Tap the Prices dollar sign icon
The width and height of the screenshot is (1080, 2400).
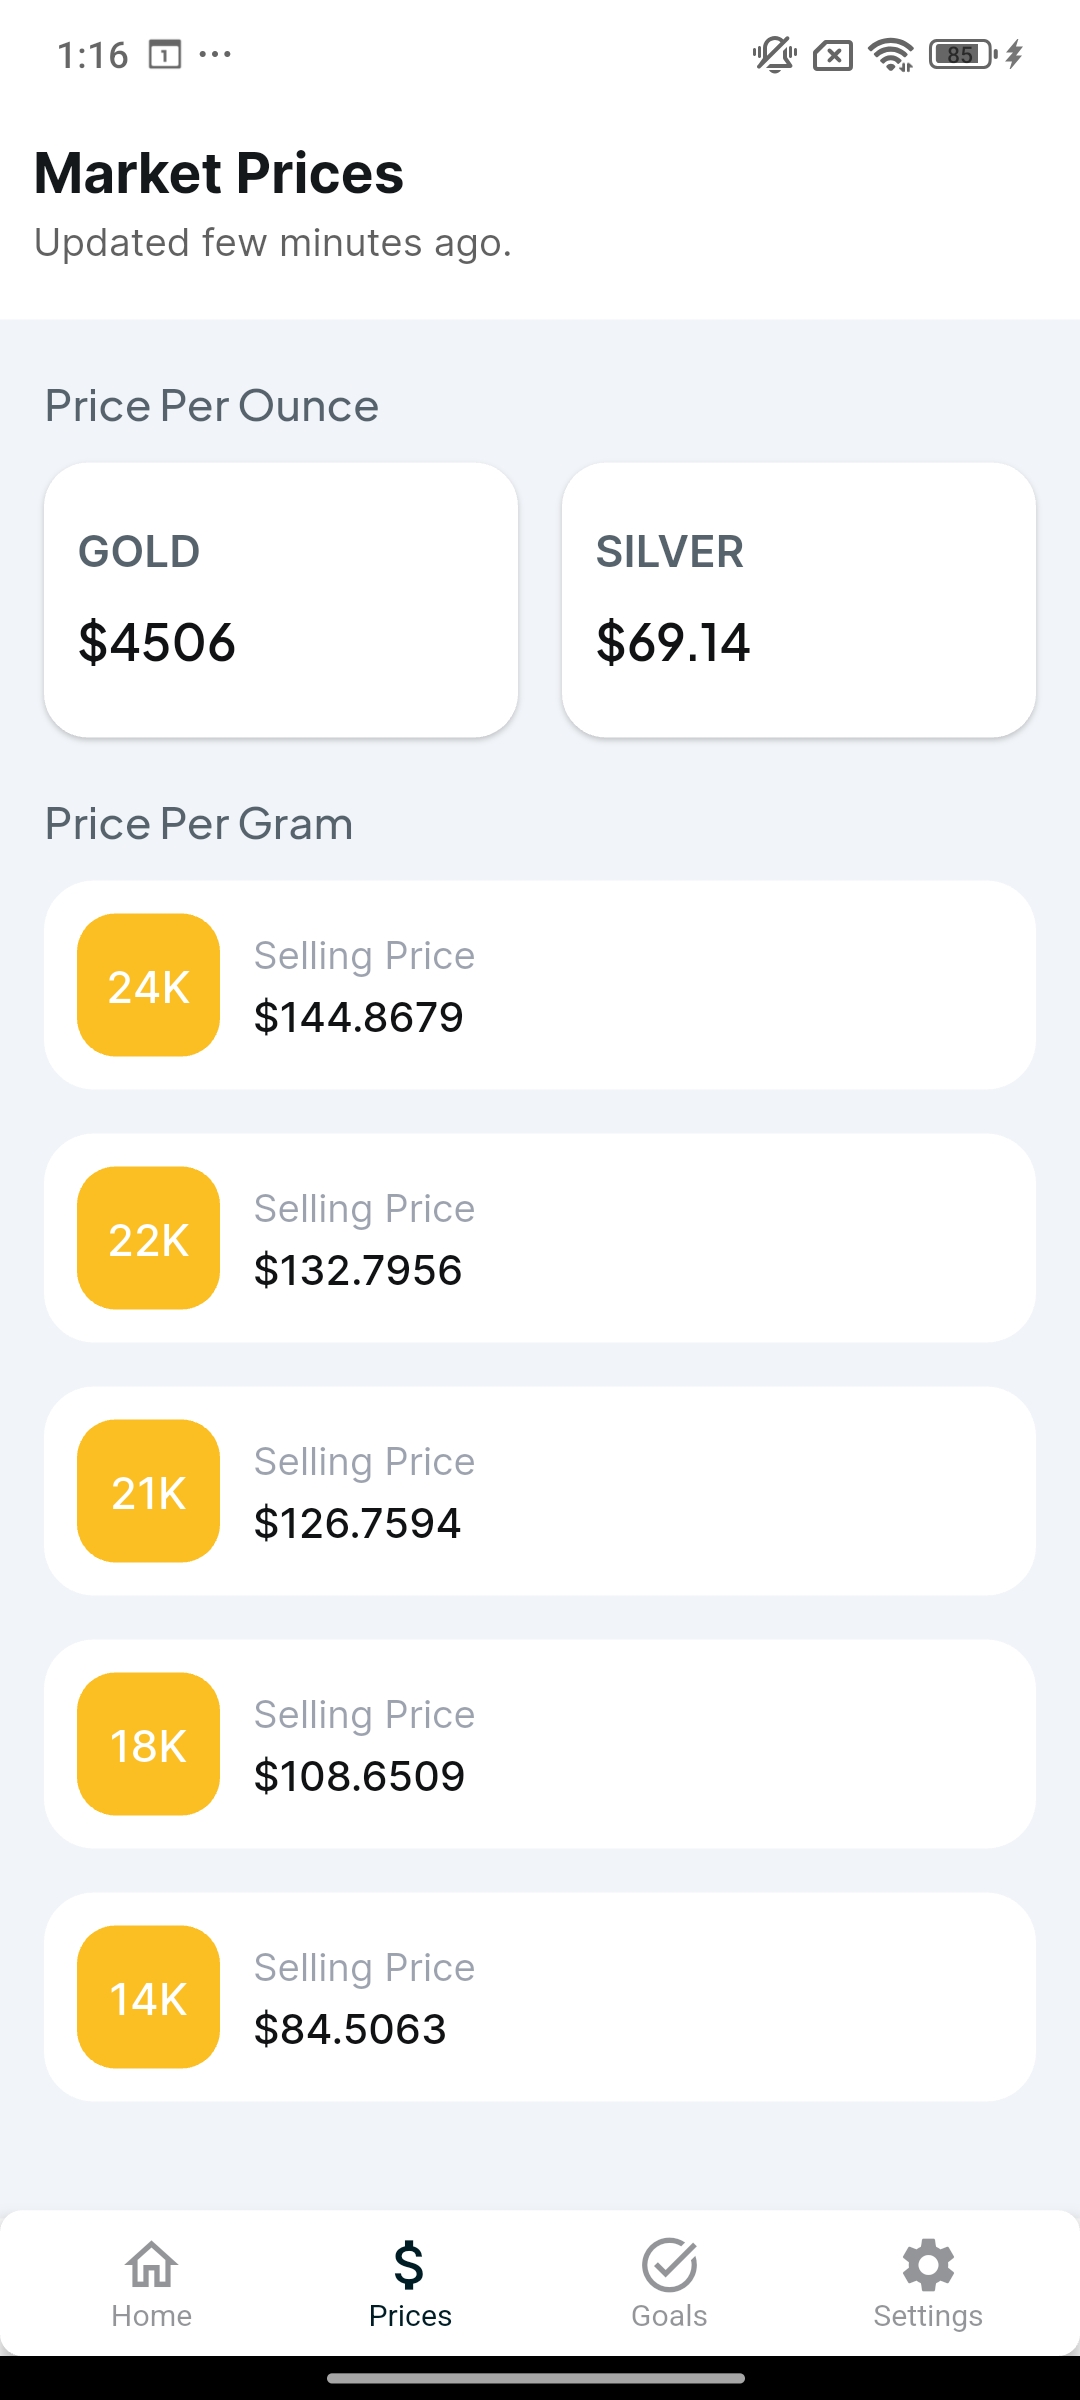(x=409, y=2264)
